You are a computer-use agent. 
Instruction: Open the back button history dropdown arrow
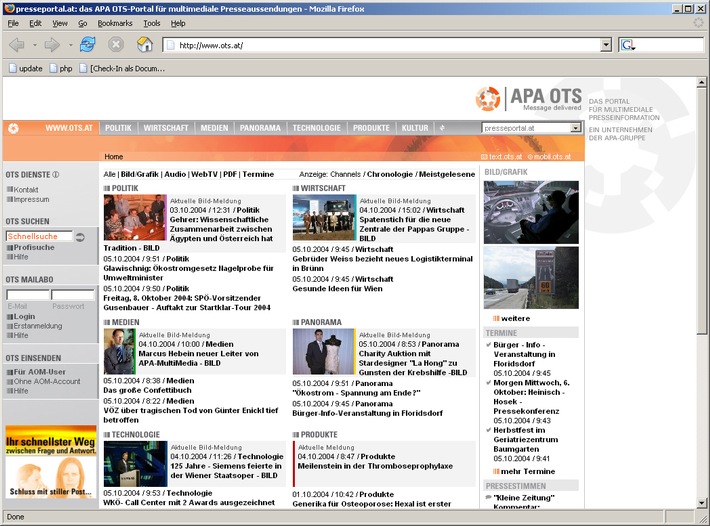point(34,45)
